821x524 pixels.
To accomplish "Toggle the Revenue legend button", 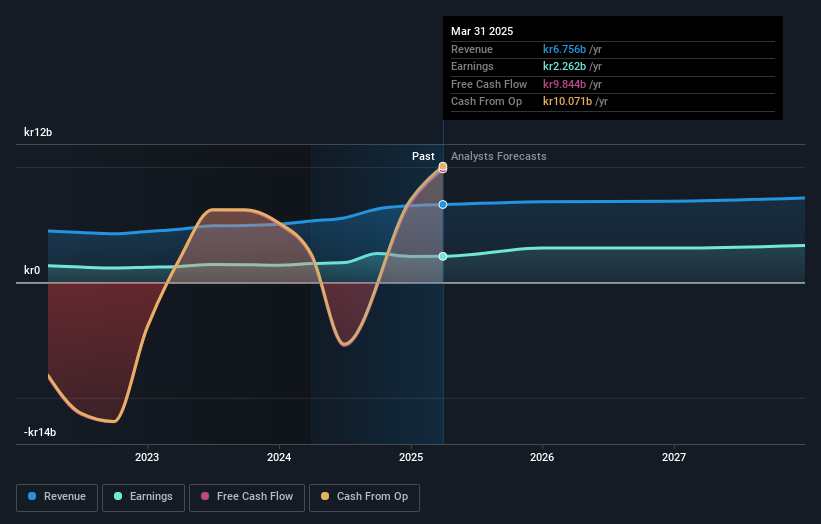I will coord(57,497).
